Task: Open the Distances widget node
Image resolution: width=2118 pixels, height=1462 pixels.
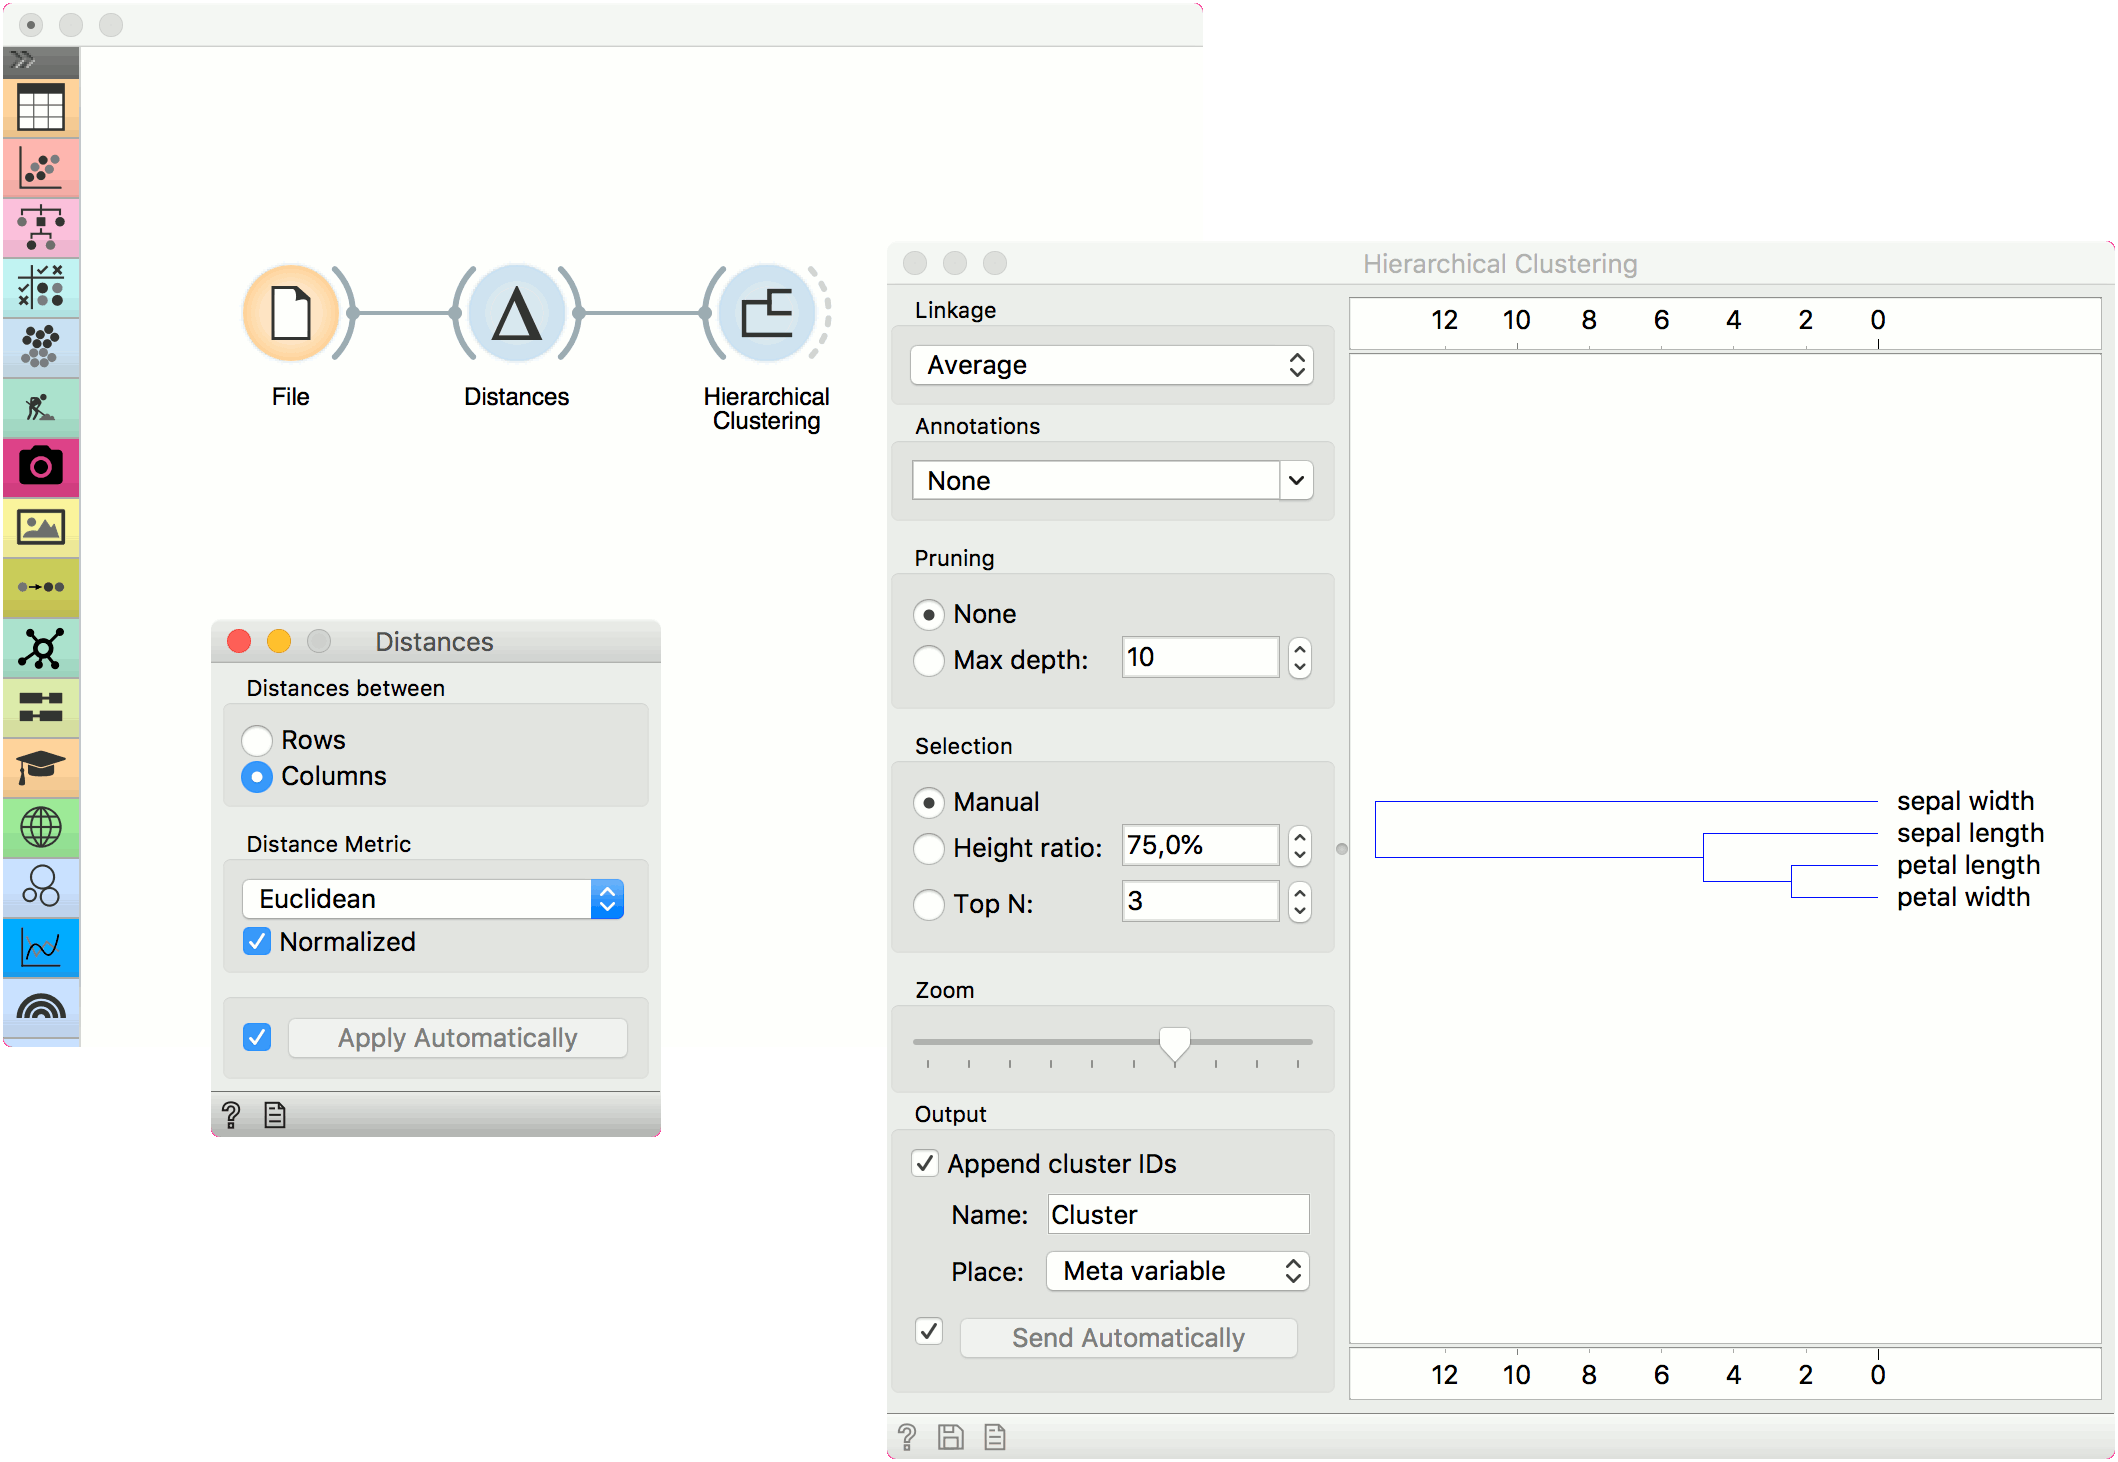Action: point(517,314)
